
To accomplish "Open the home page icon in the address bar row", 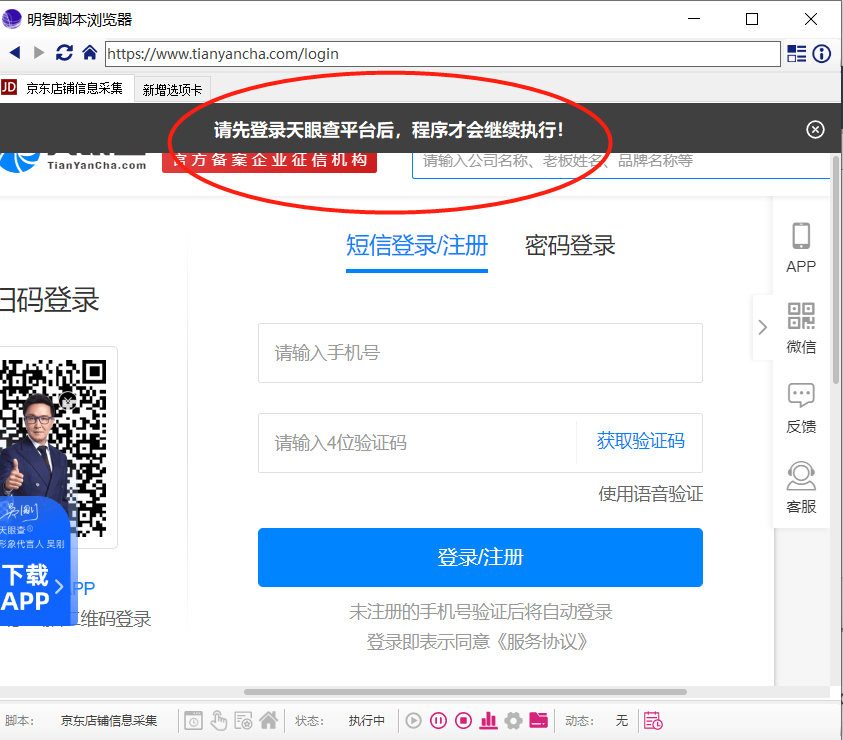I will (x=89, y=53).
